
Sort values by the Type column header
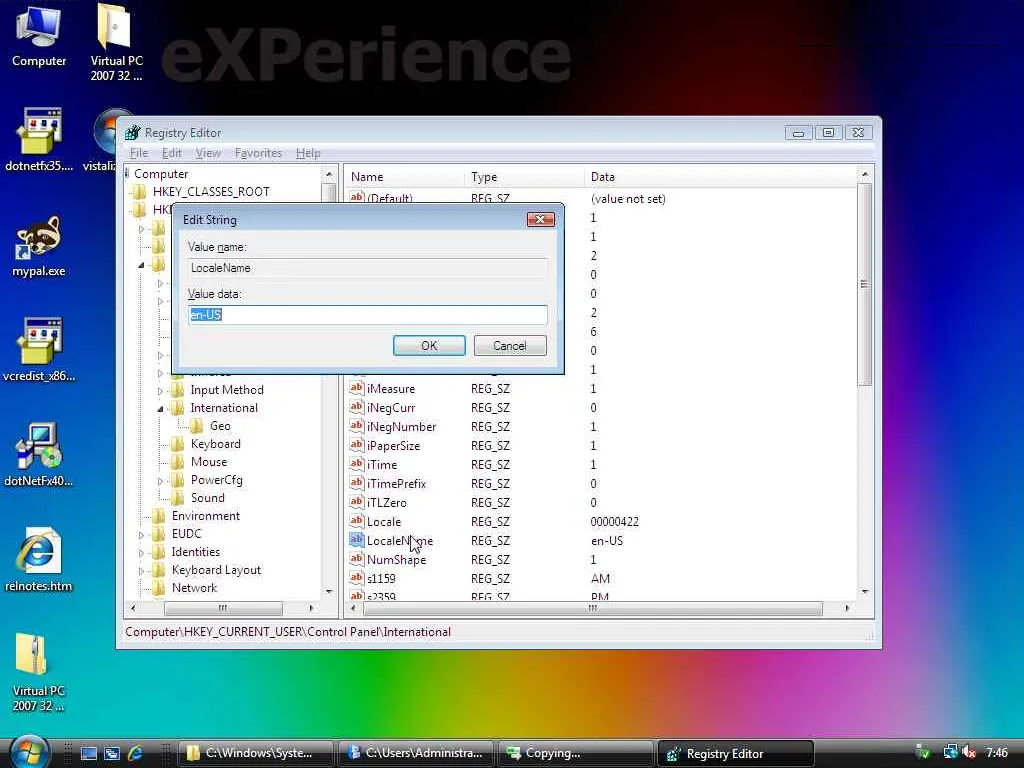click(x=524, y=177)
